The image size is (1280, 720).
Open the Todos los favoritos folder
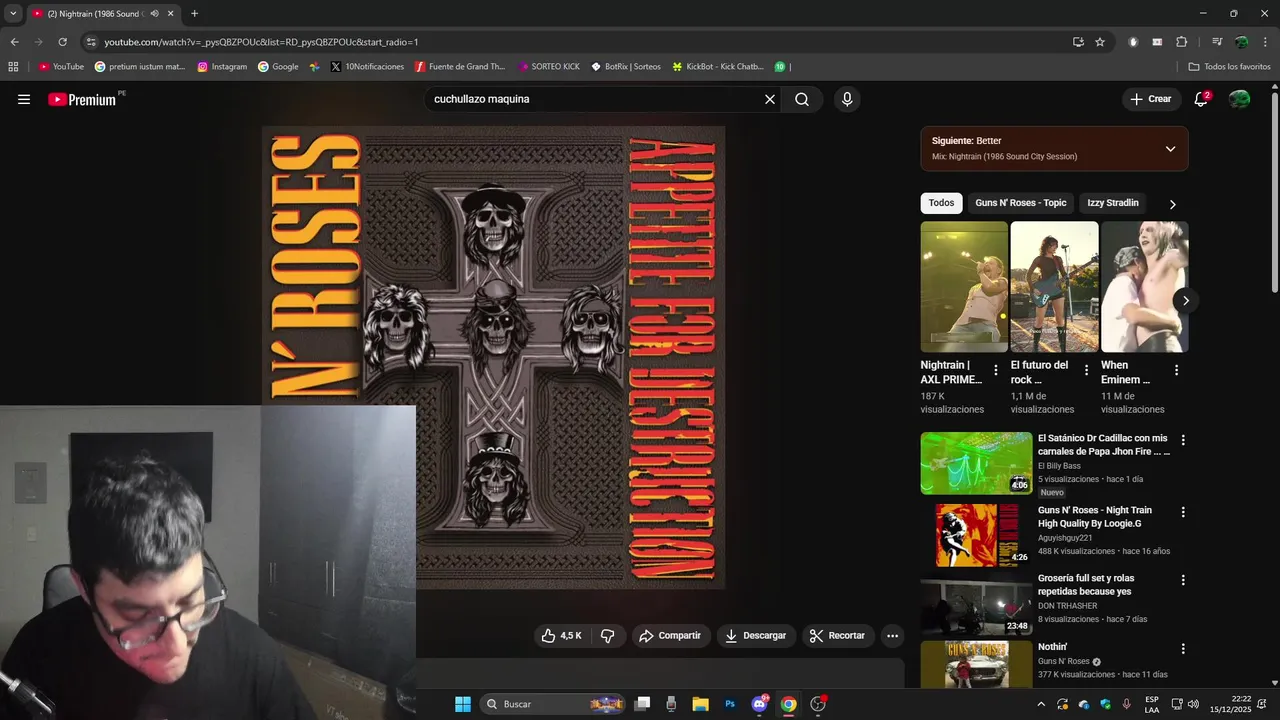tap(1229, 67)
